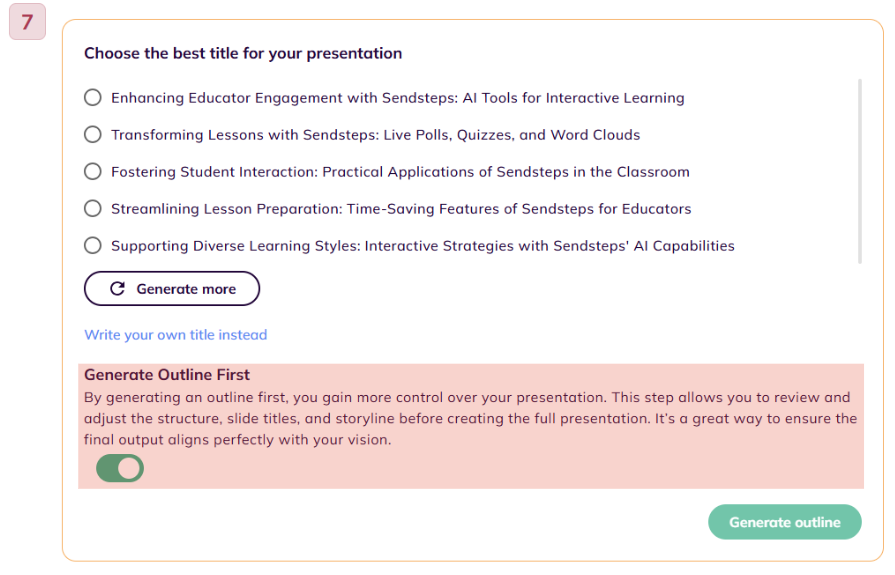Click the outline description paragraph in pink box
Image resolution: width=895 pixels, height=575 pixels.
[x=471, y=419]
